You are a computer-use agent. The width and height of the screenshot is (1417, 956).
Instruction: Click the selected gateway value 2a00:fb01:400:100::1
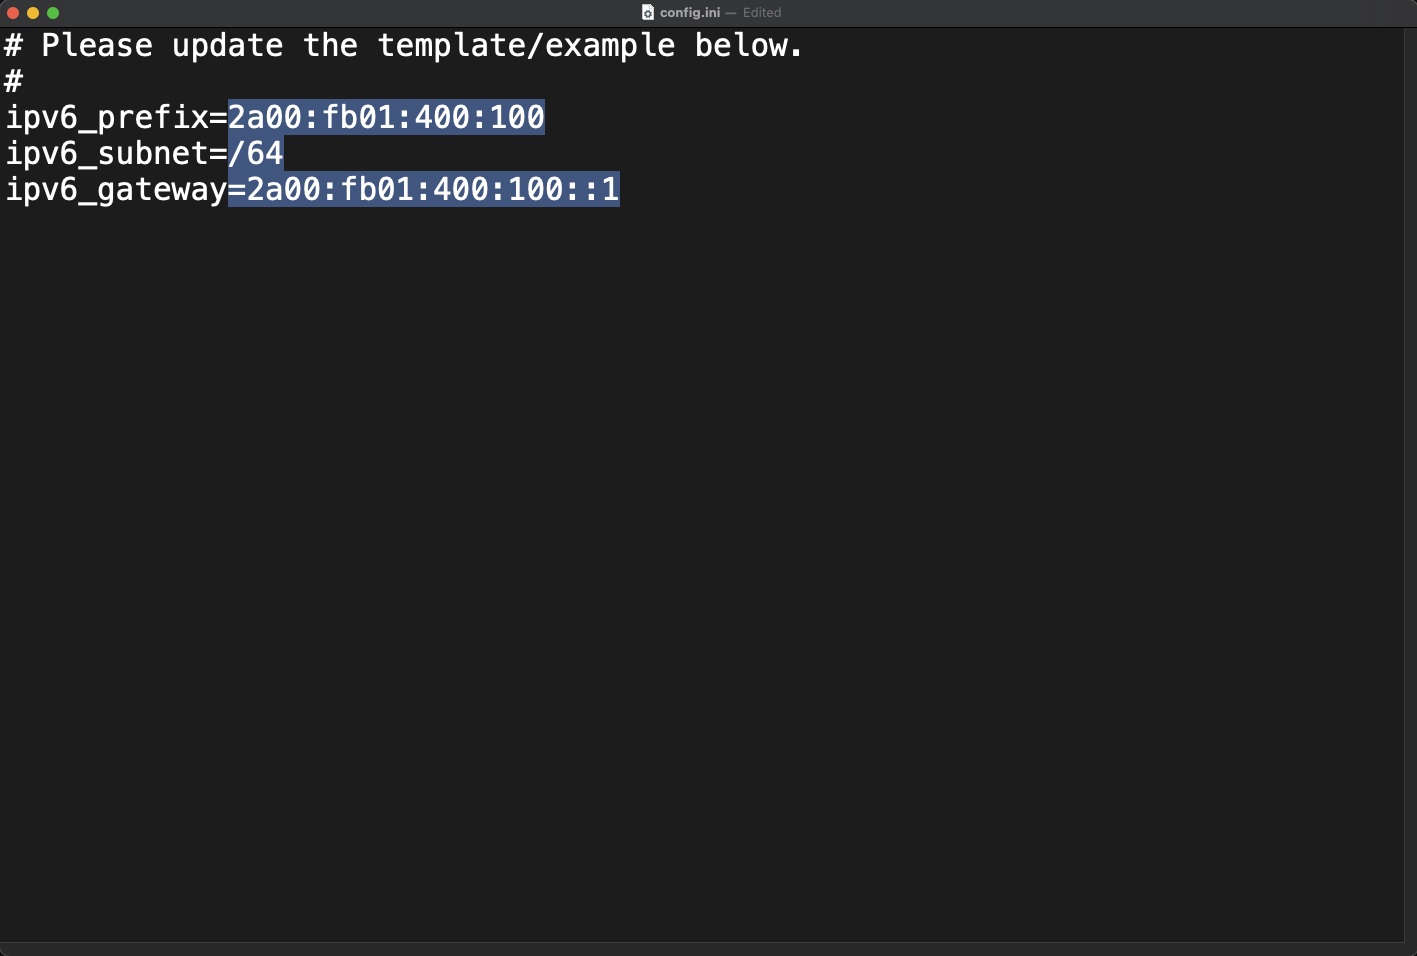tap(433, 190)
